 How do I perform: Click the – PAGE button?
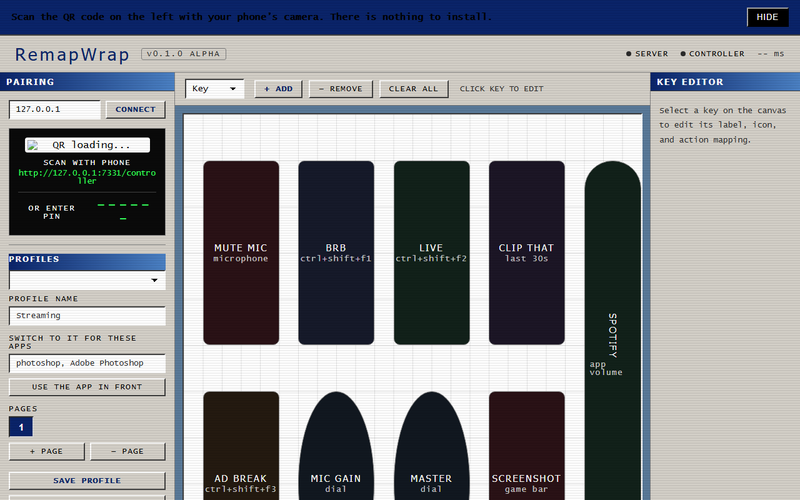tap(128, 452)
